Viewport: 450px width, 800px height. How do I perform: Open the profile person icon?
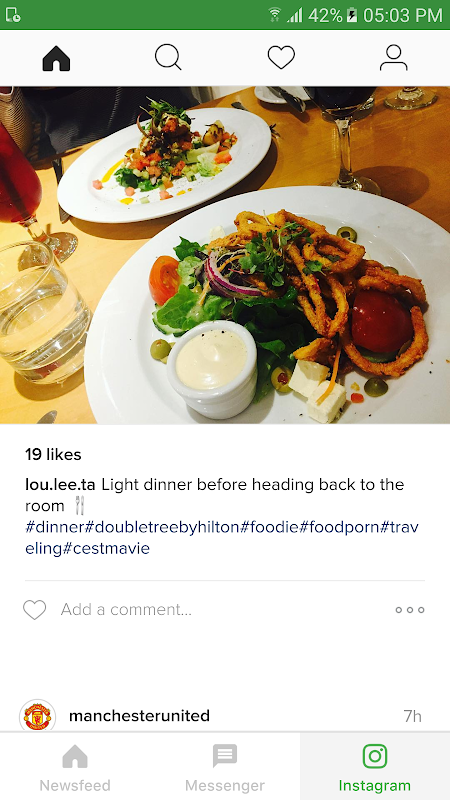(393, 57)
